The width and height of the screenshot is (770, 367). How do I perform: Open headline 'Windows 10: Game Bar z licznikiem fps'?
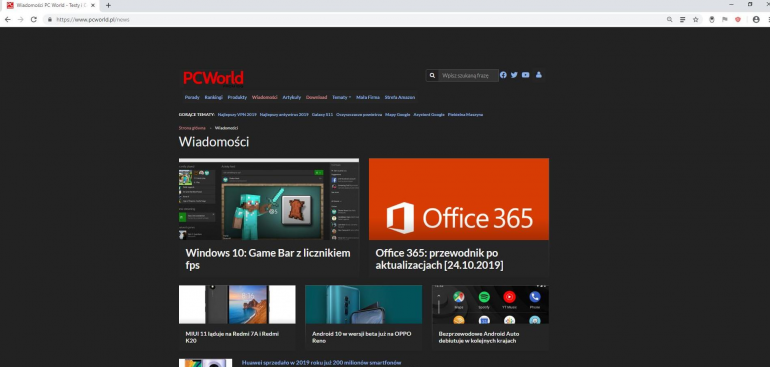(x=268, y=259)
